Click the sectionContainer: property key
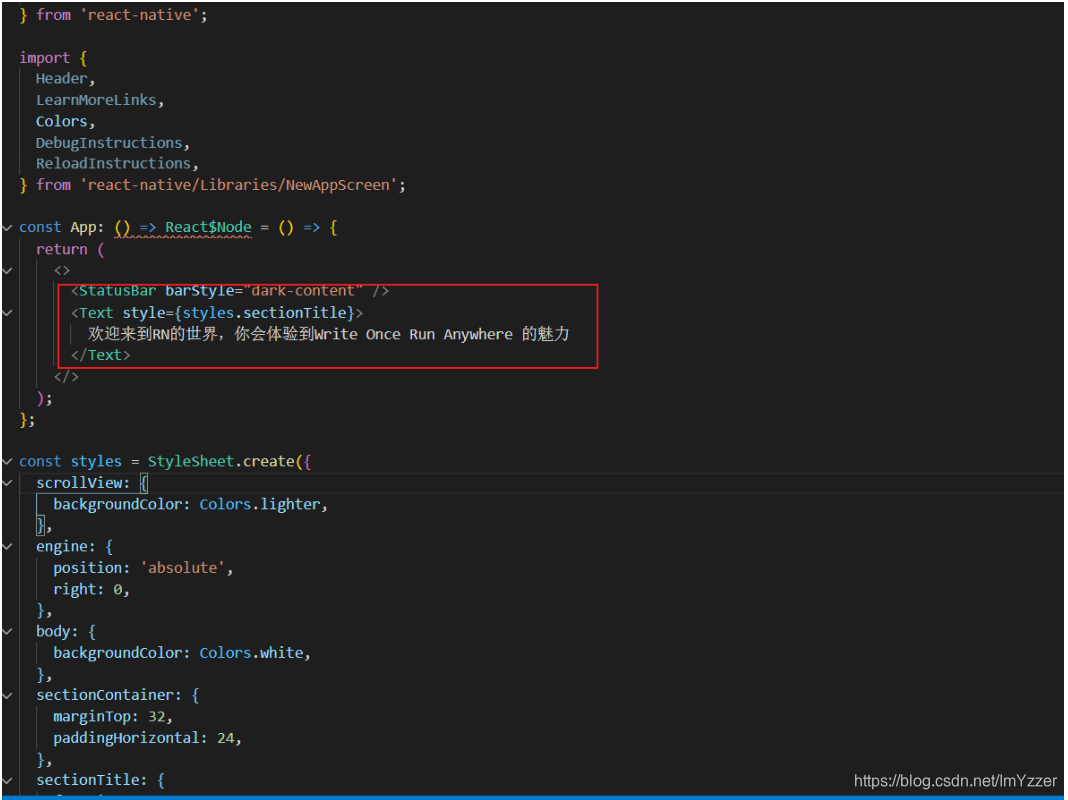 coord(108,695)
